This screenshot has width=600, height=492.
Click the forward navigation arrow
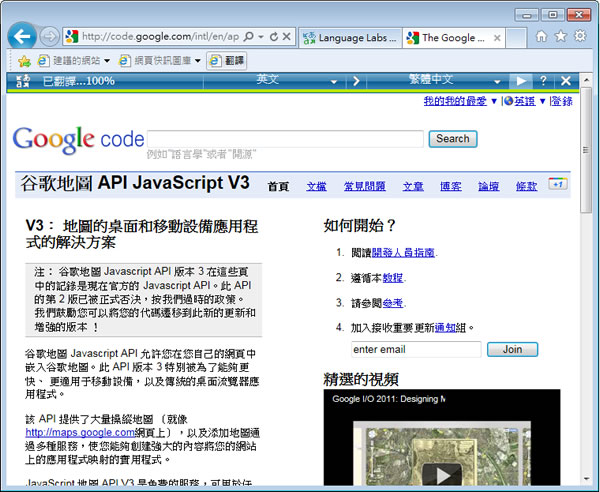(49, 37)
